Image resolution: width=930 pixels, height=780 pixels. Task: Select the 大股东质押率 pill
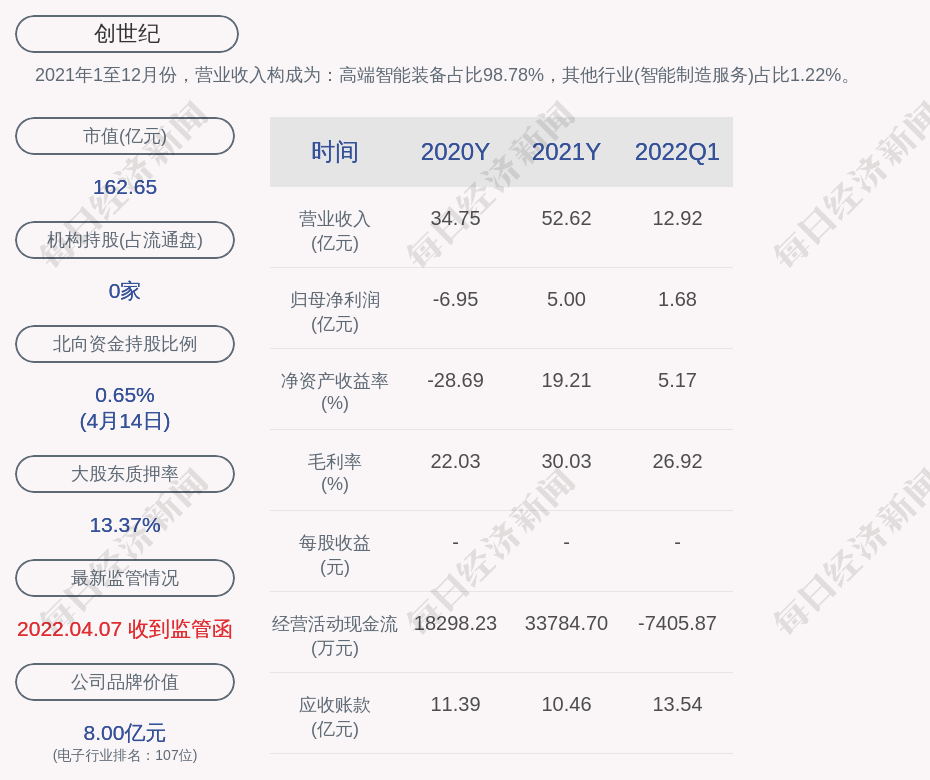coord(125,474)
